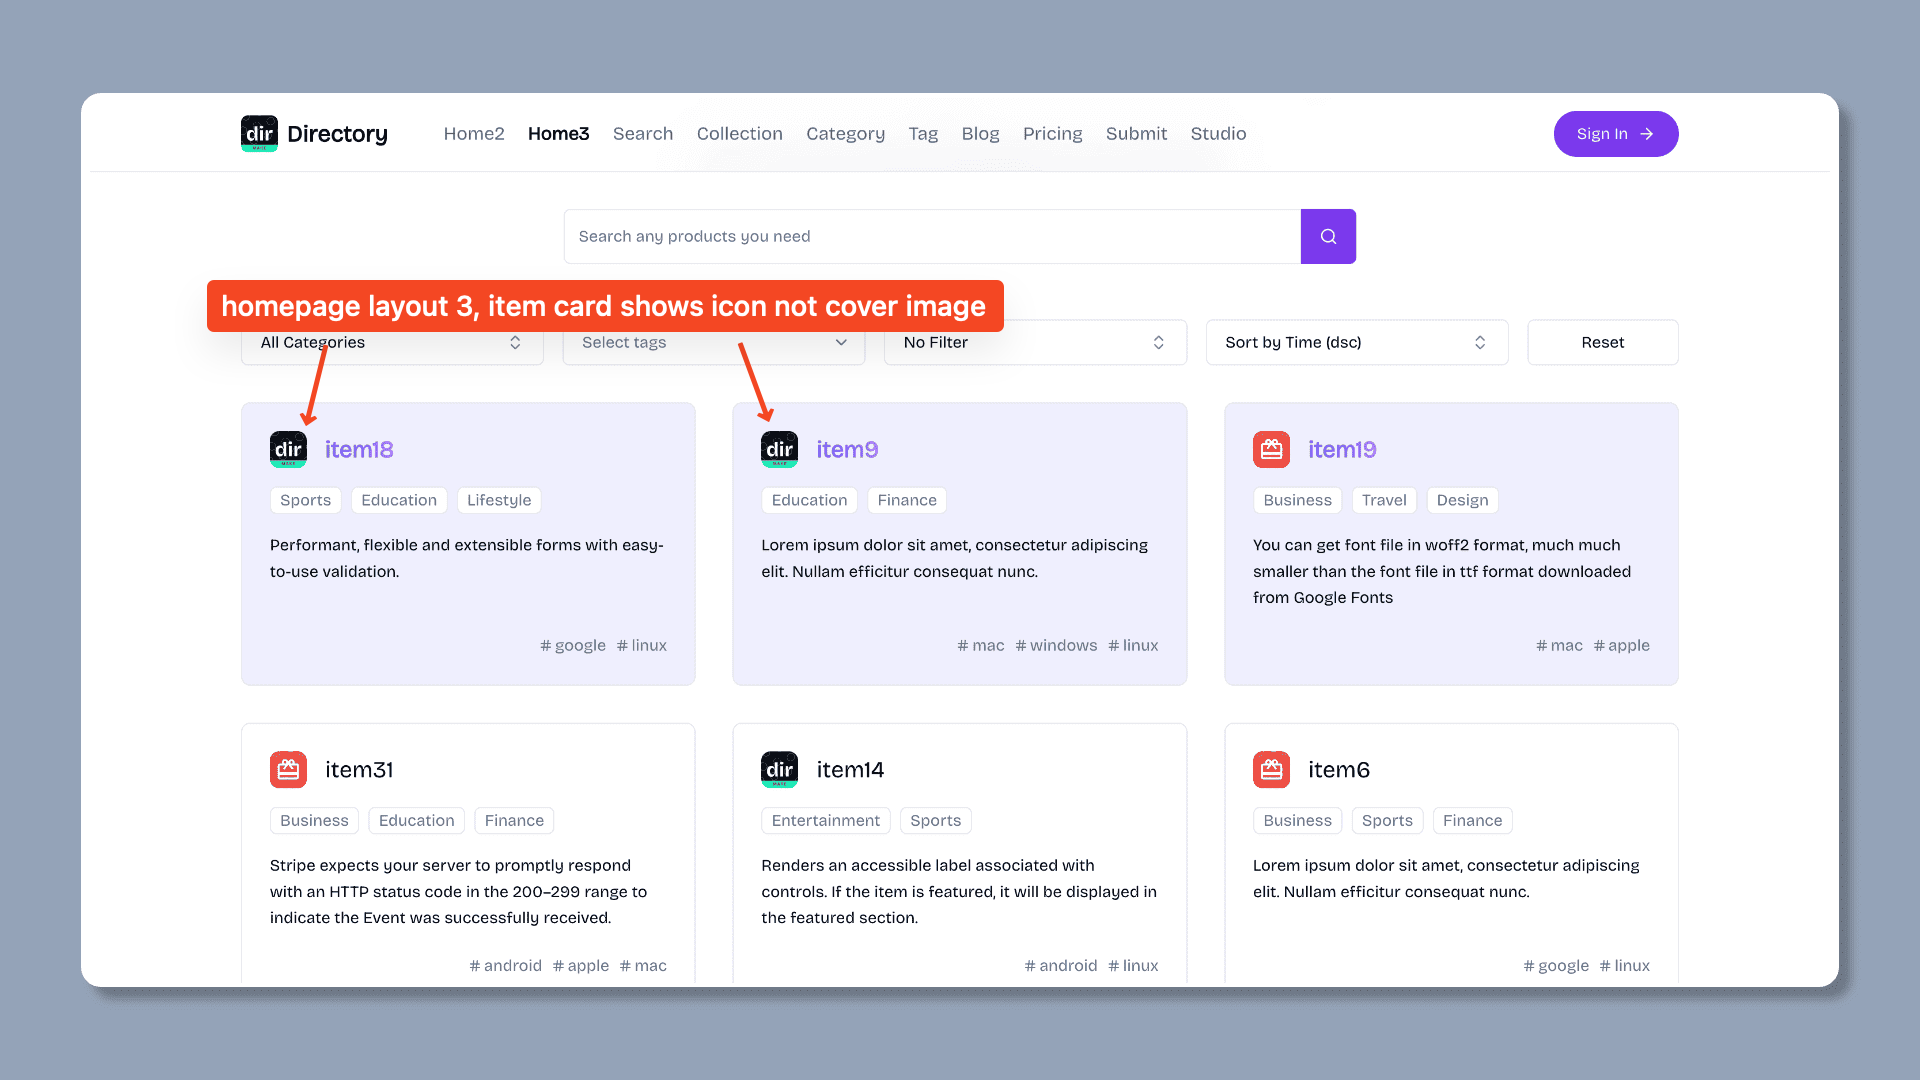
Task: Click the Pricing navigation link
Action: [1052, 133]
